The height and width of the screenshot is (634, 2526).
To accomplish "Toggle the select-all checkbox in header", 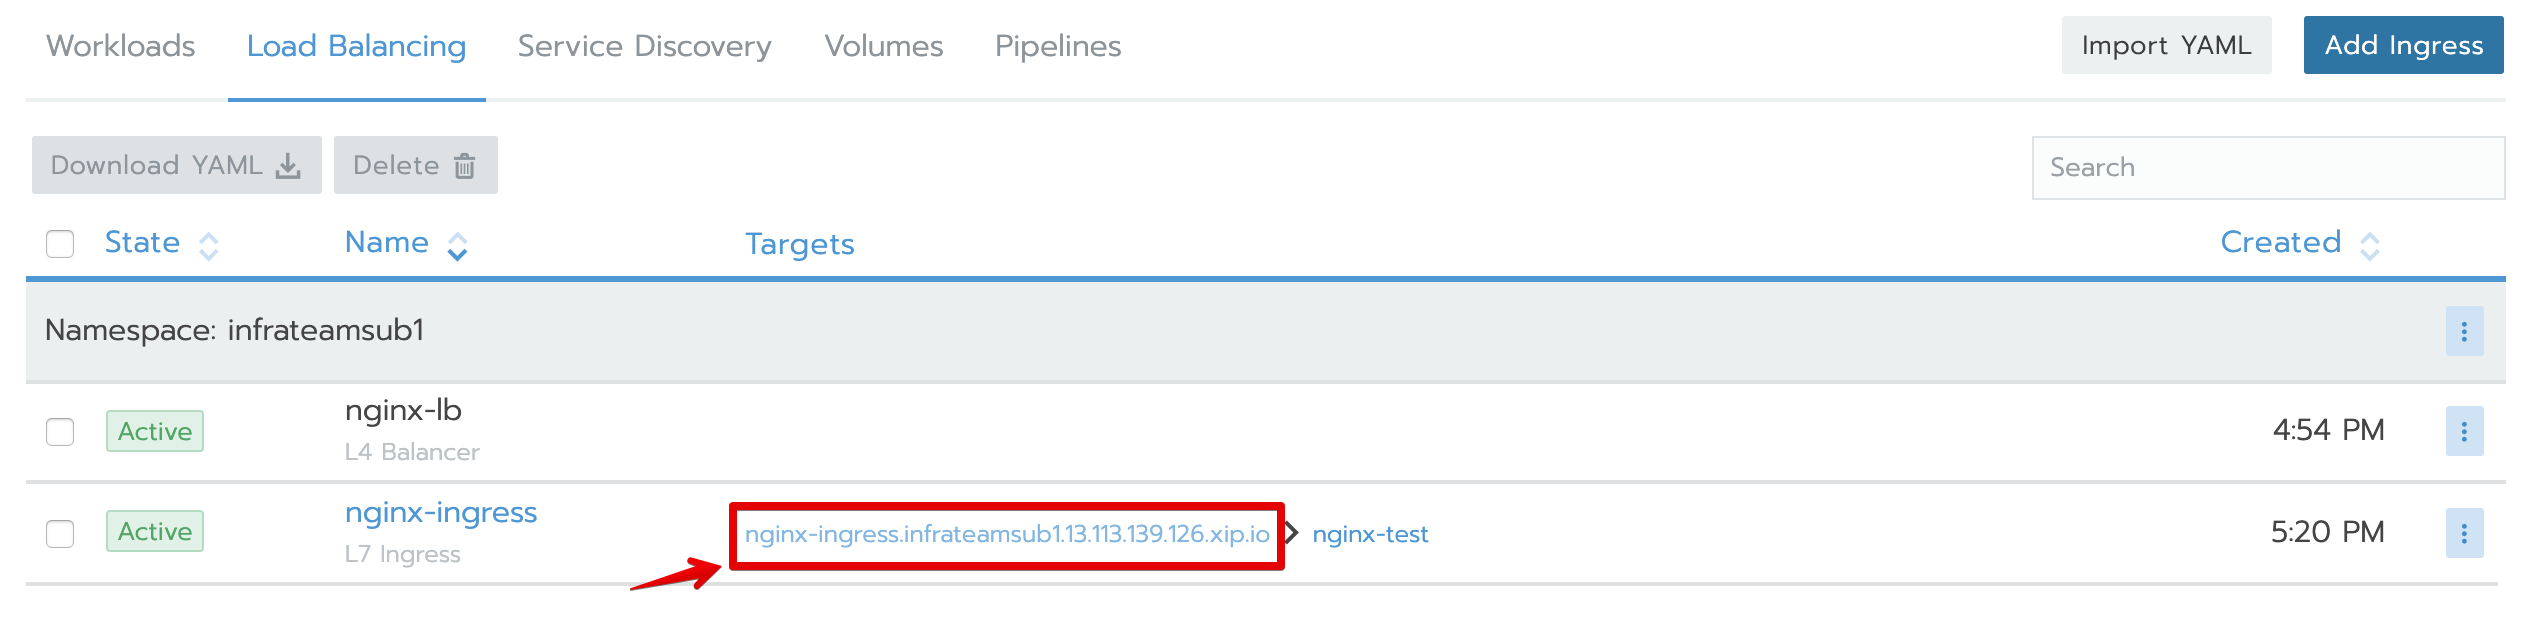I will pos(60,244).
